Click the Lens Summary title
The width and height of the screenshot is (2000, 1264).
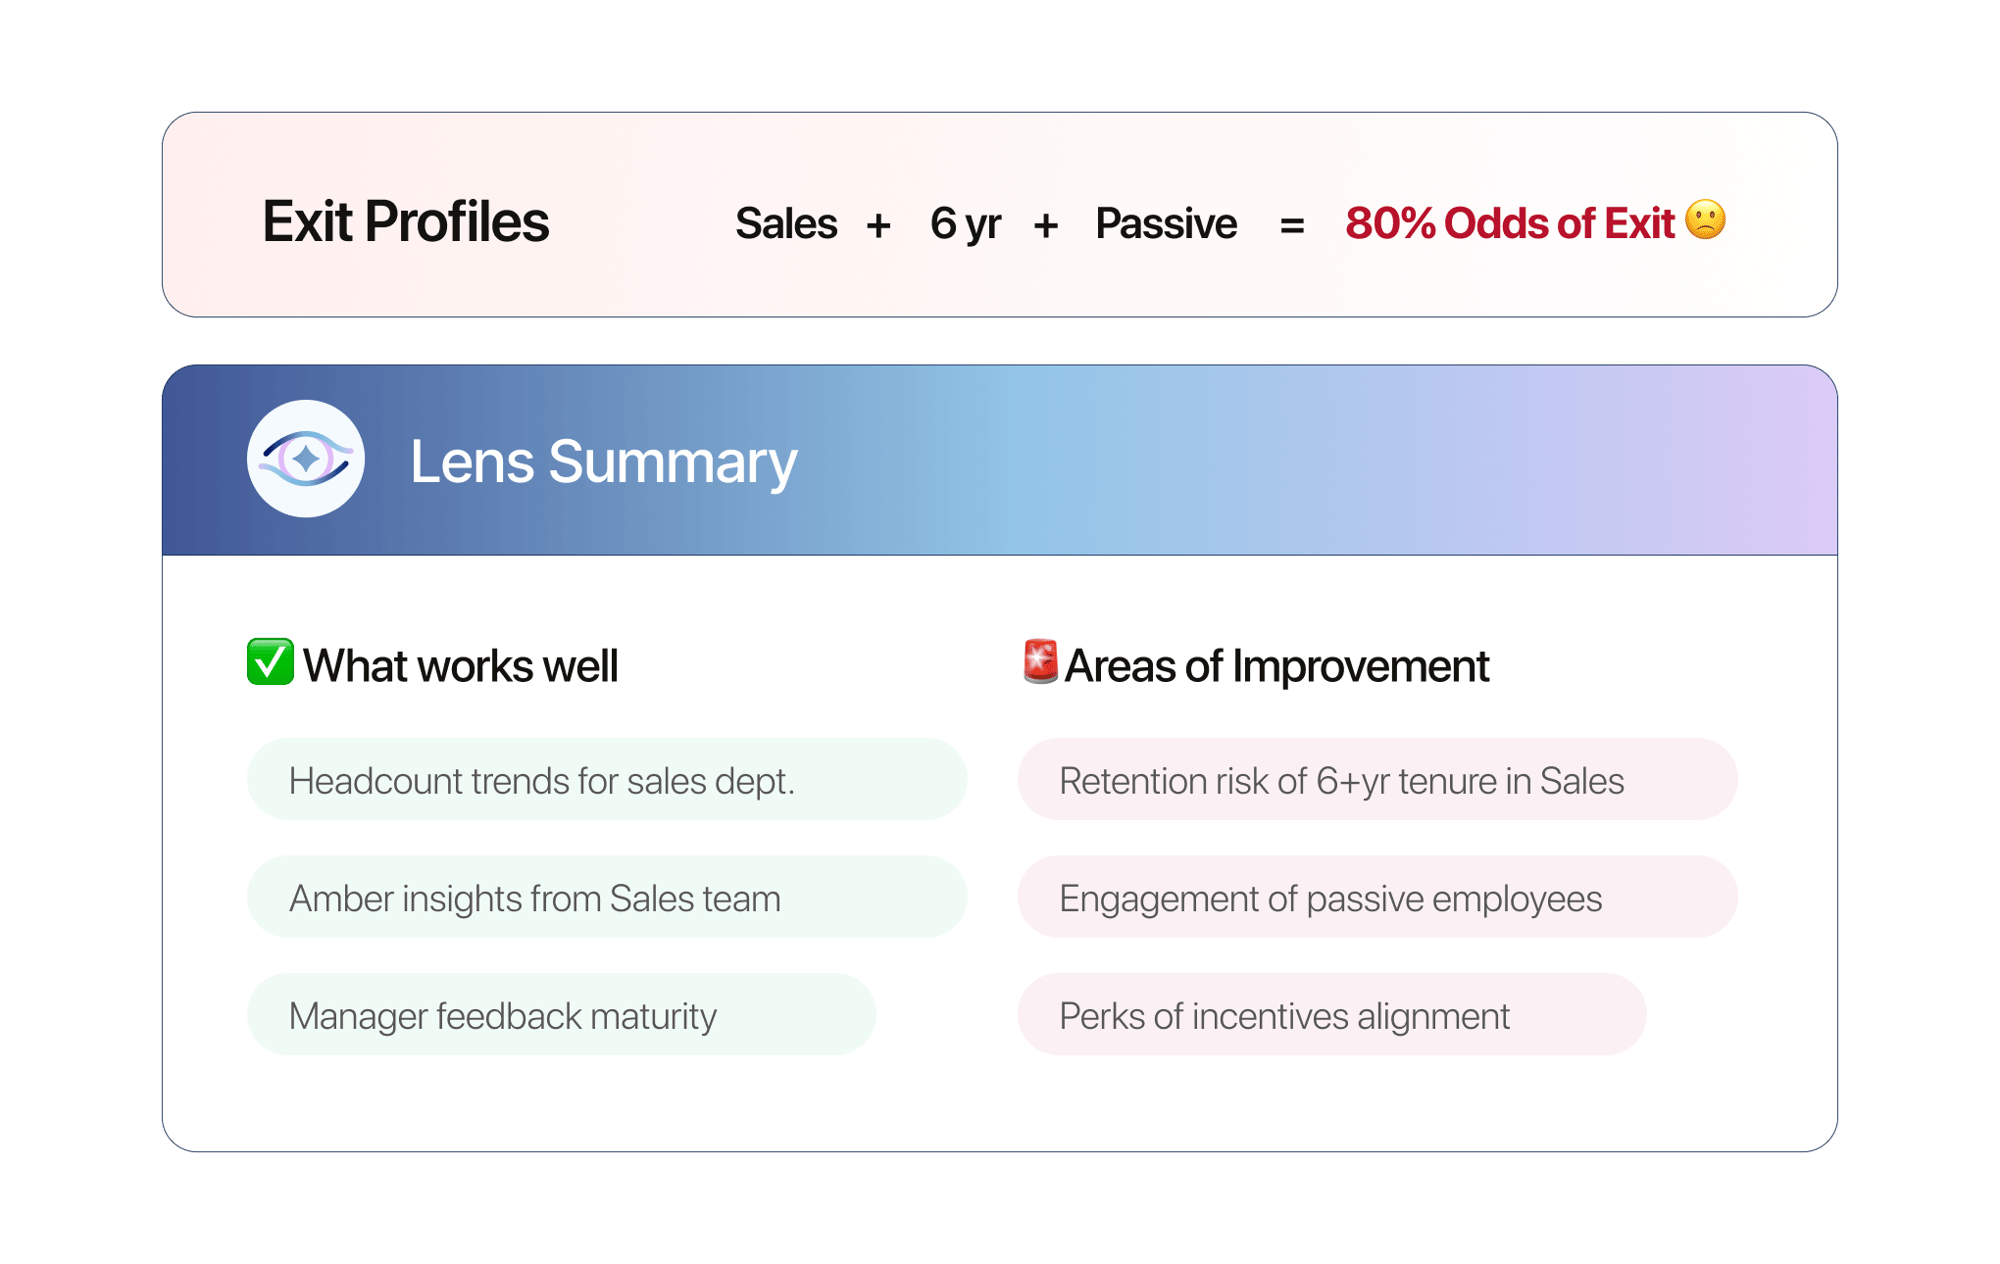point(603,461)
